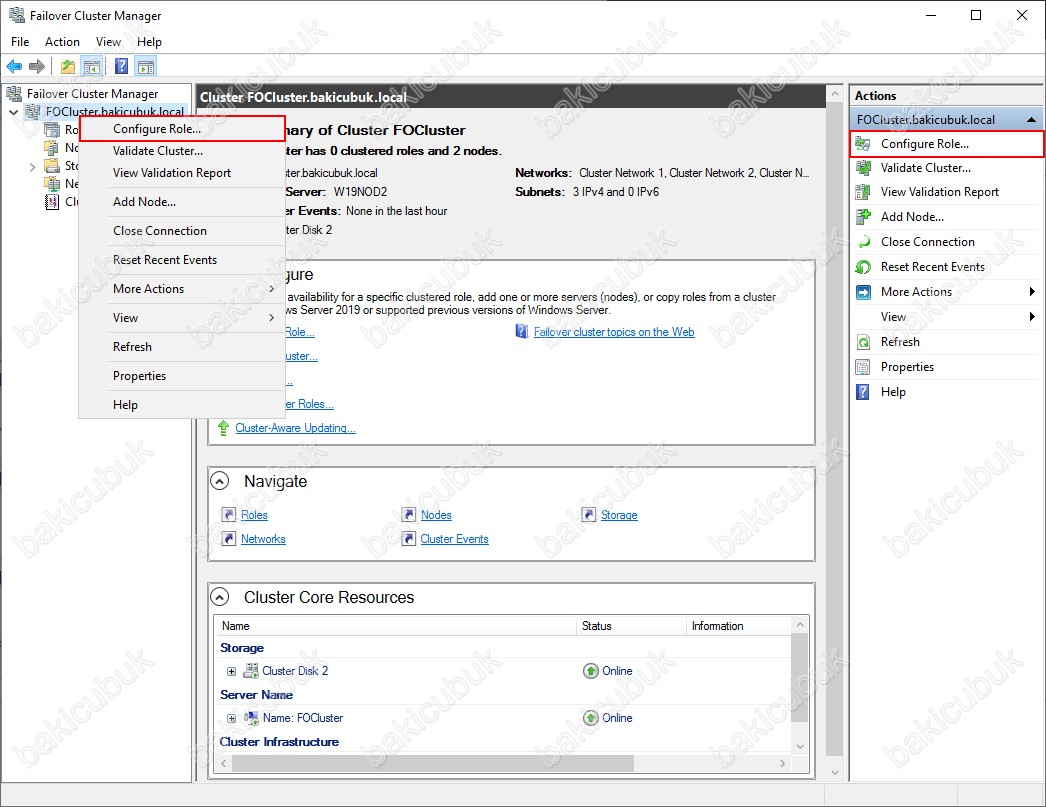Click the Cluster Disk 2 disk icon

[251, 671]
